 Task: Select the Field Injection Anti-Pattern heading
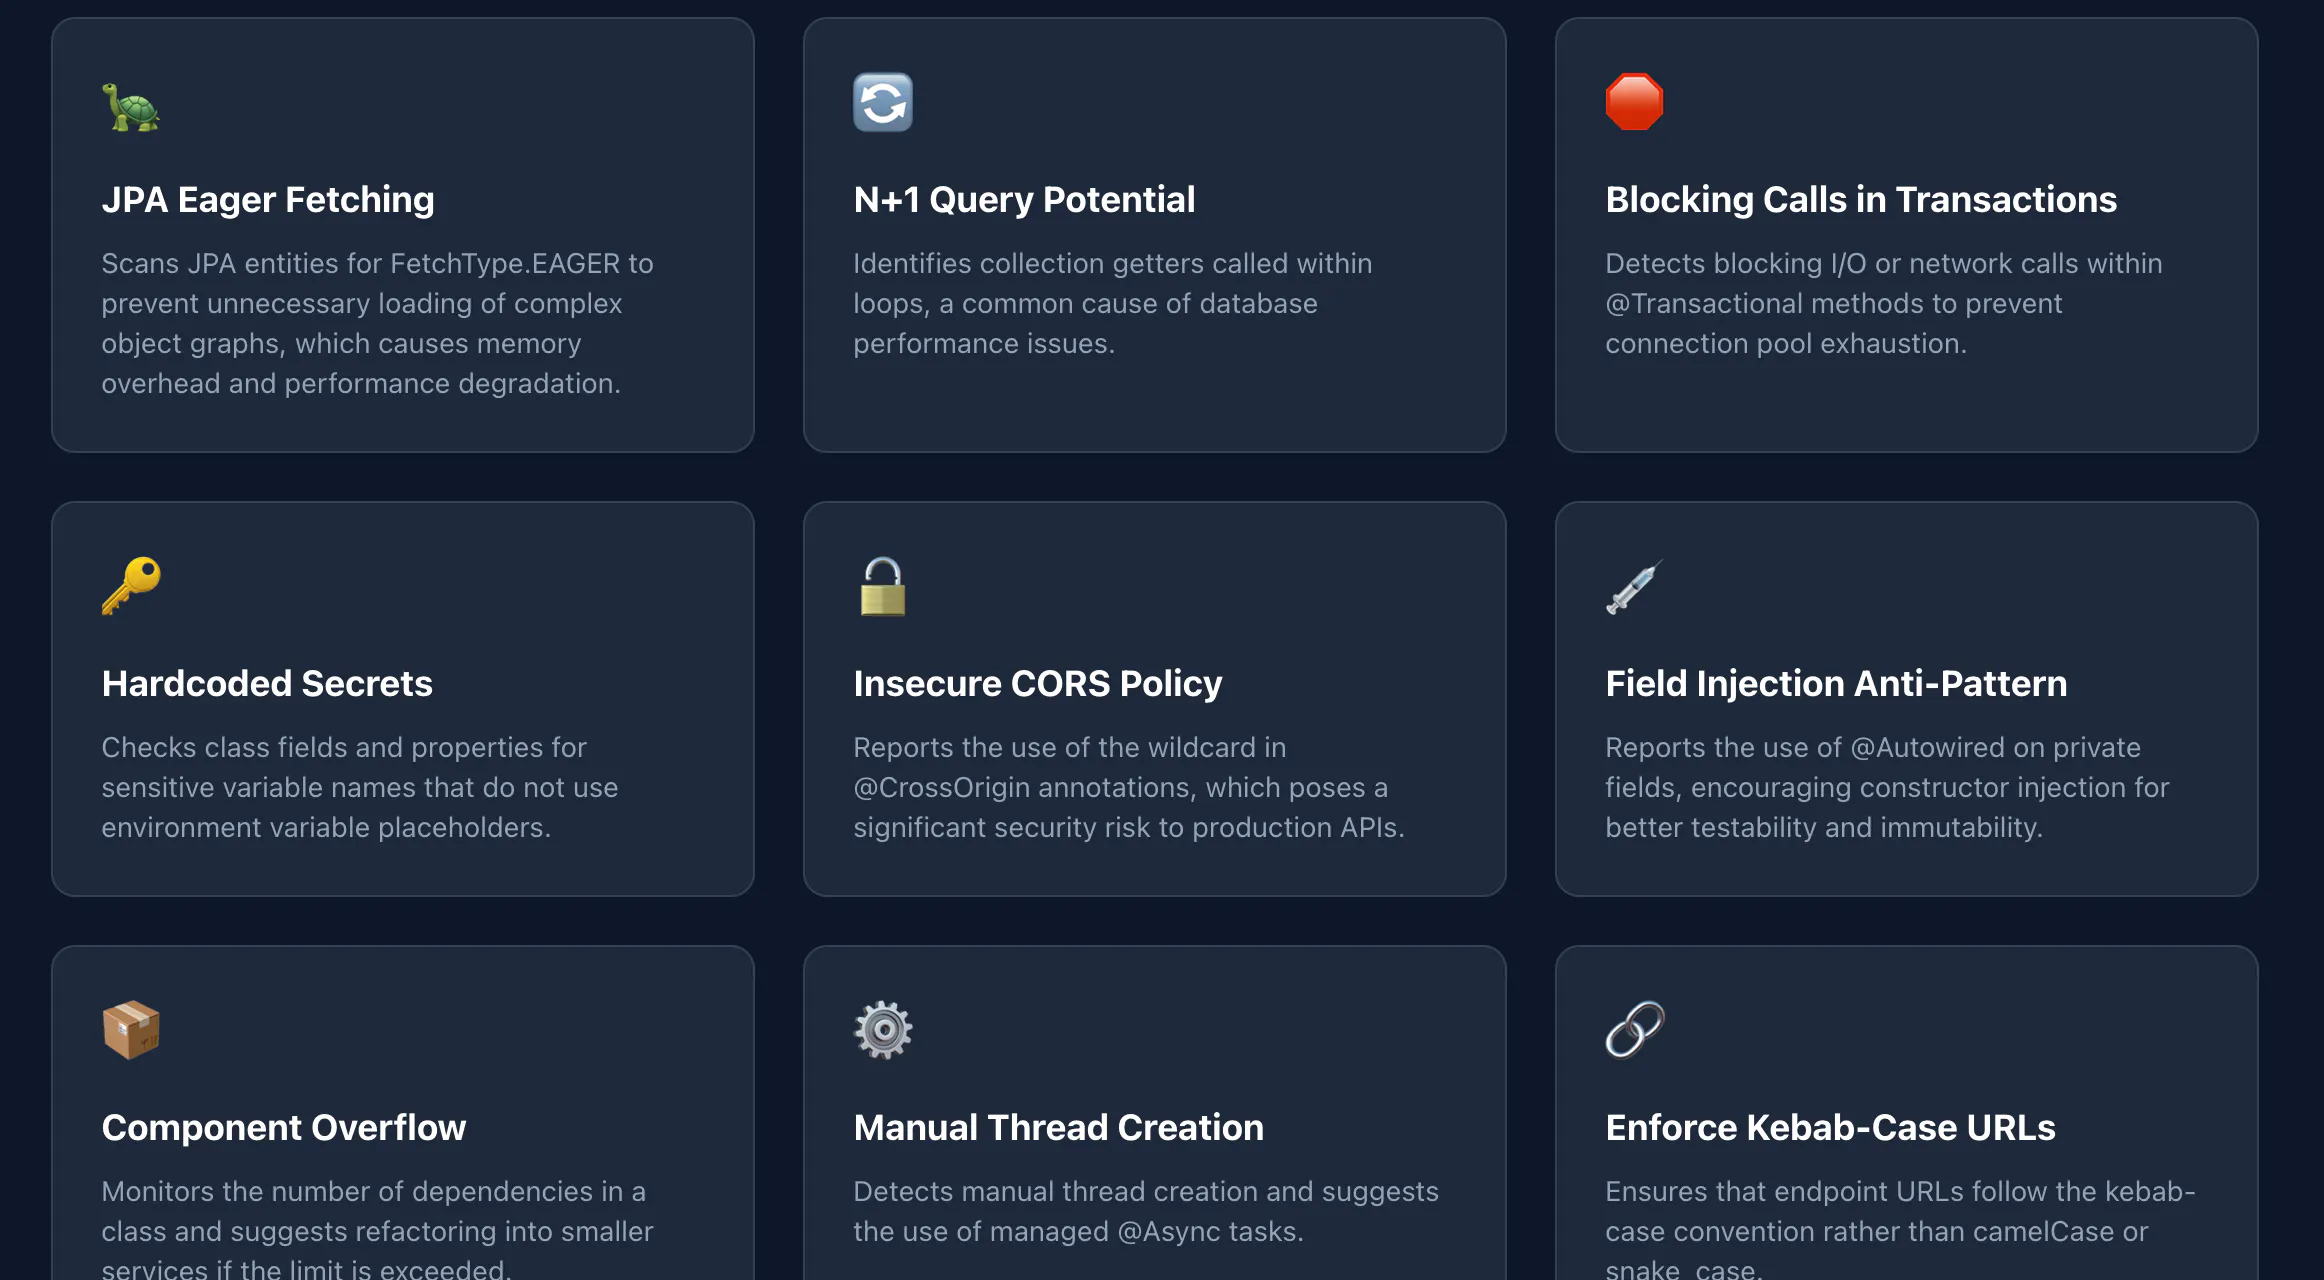tap(1836, 683)
